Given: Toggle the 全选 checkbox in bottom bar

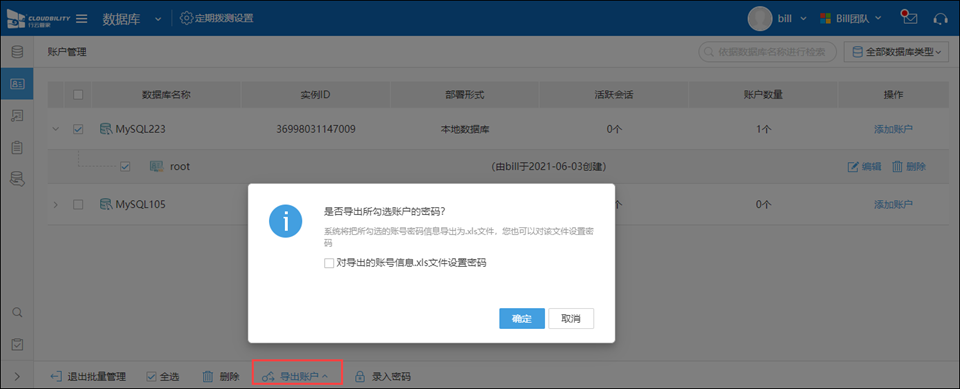Looking at the screenshot, I should [151, 377].
